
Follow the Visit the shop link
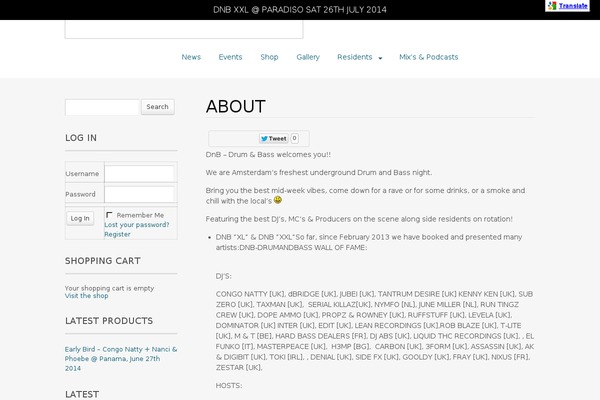86,296
